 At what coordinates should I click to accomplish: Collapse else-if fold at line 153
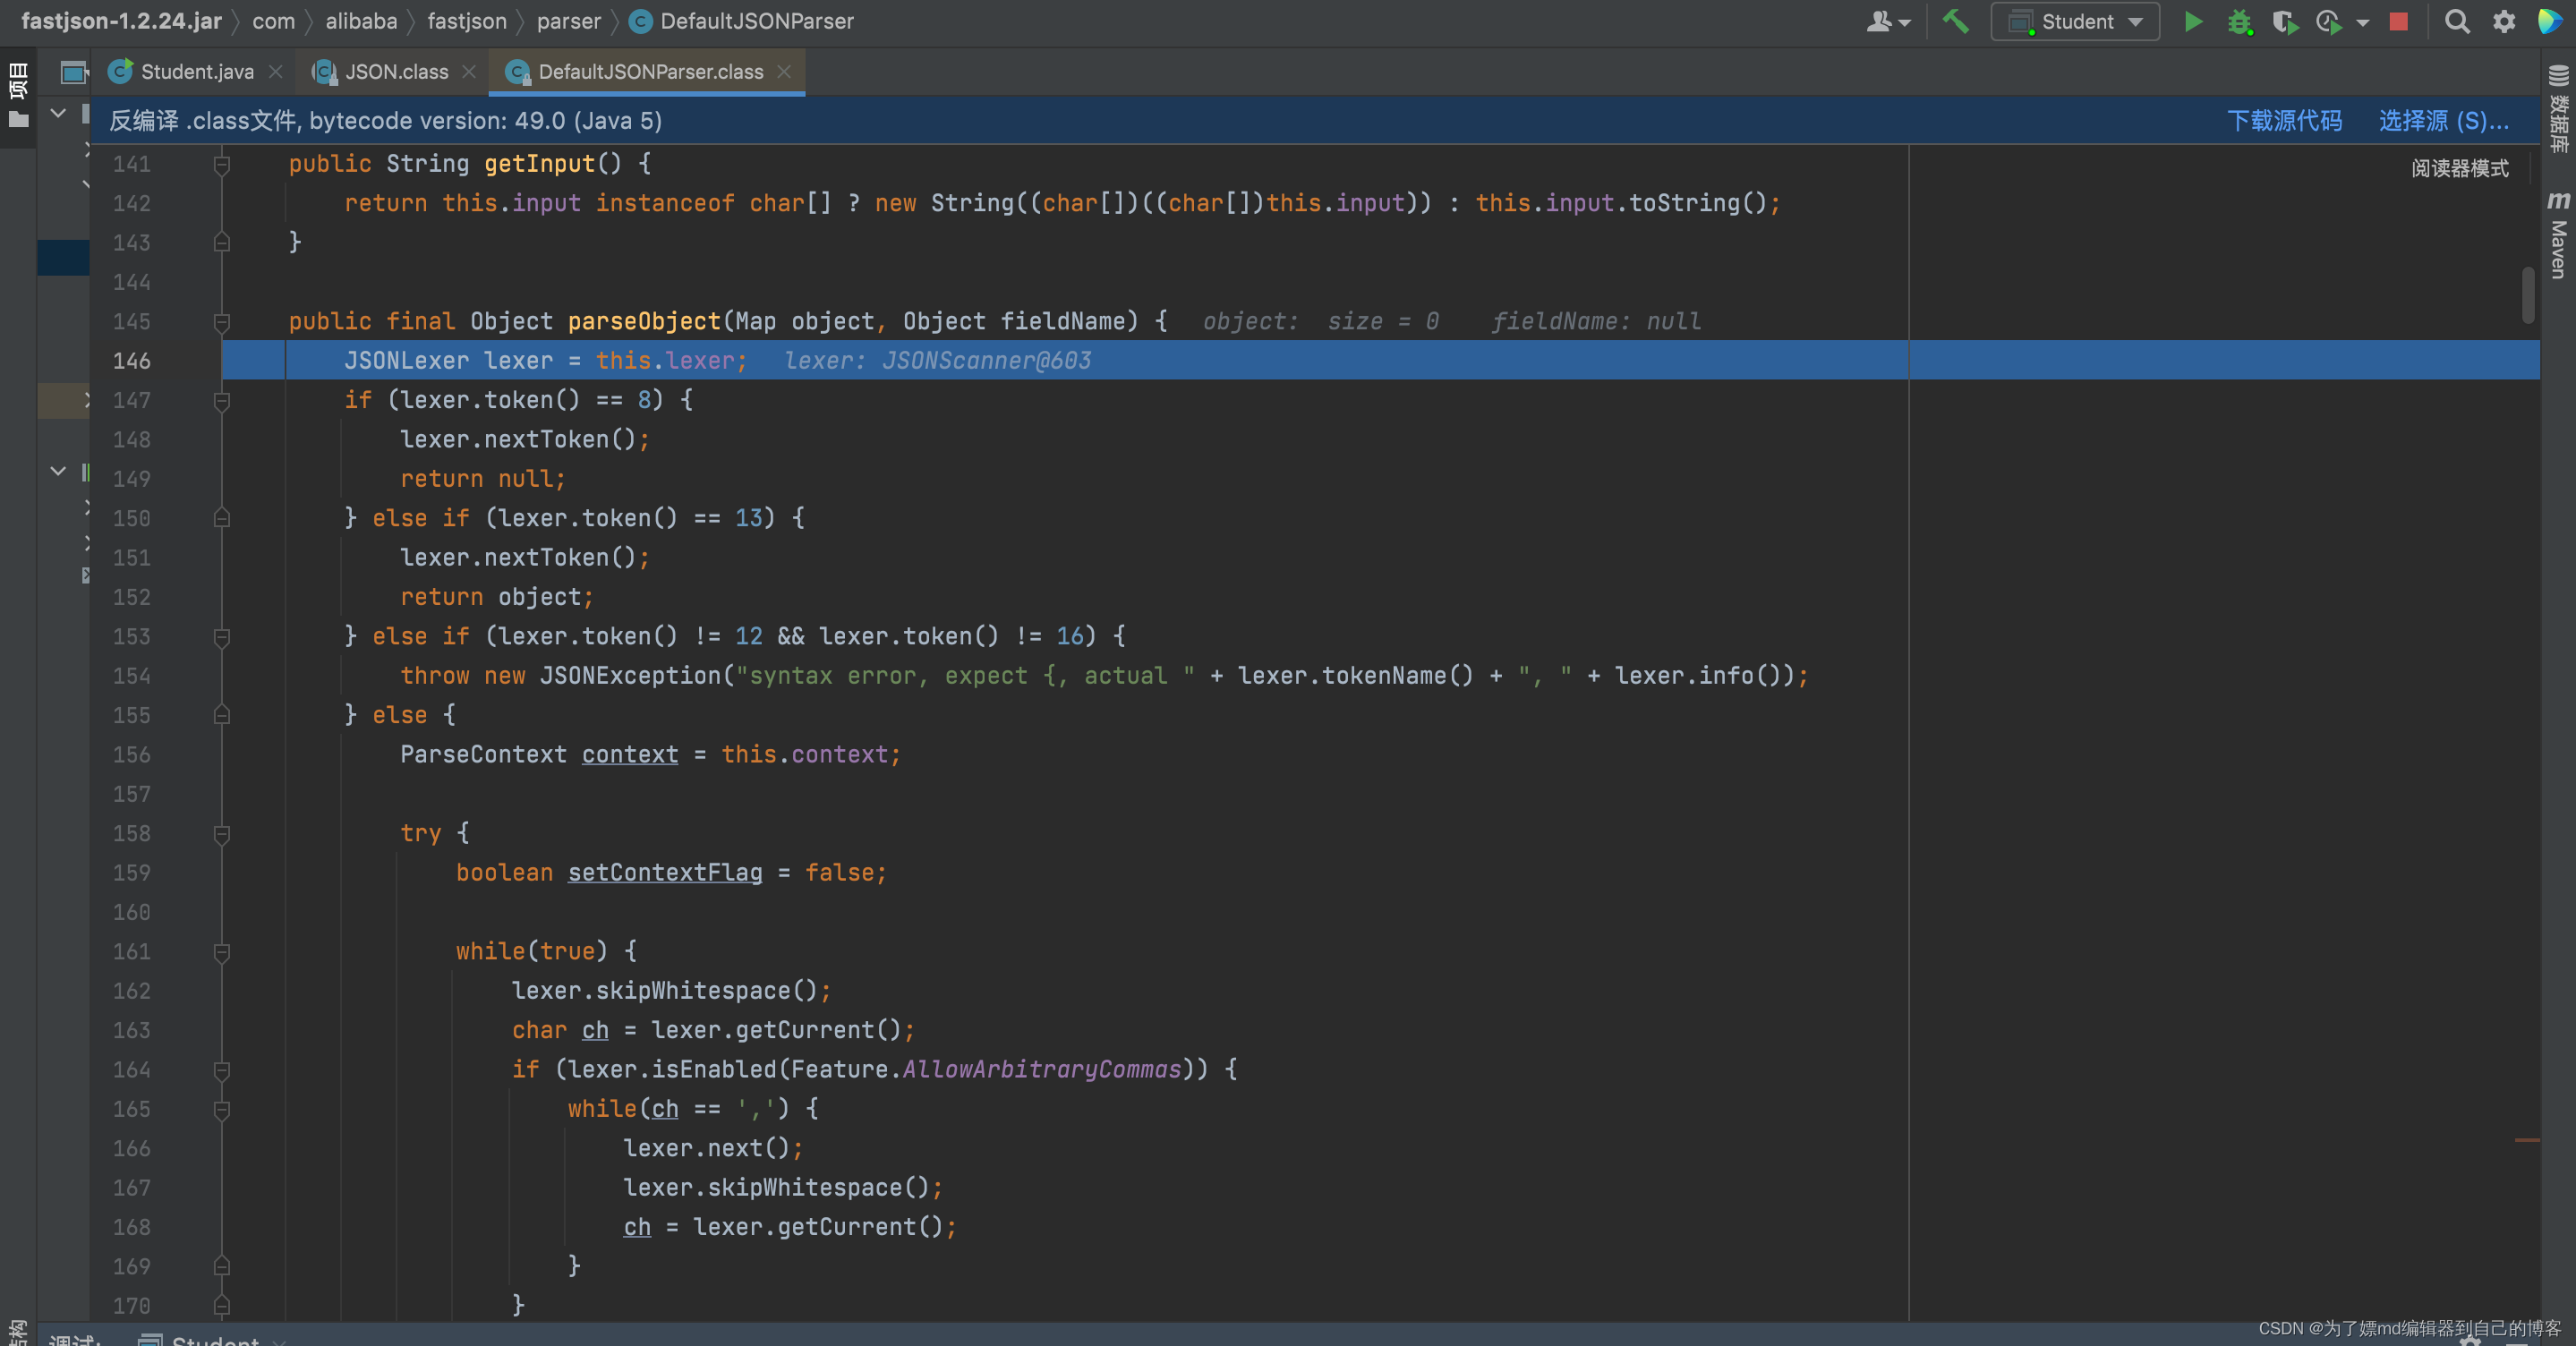point(222,637)
